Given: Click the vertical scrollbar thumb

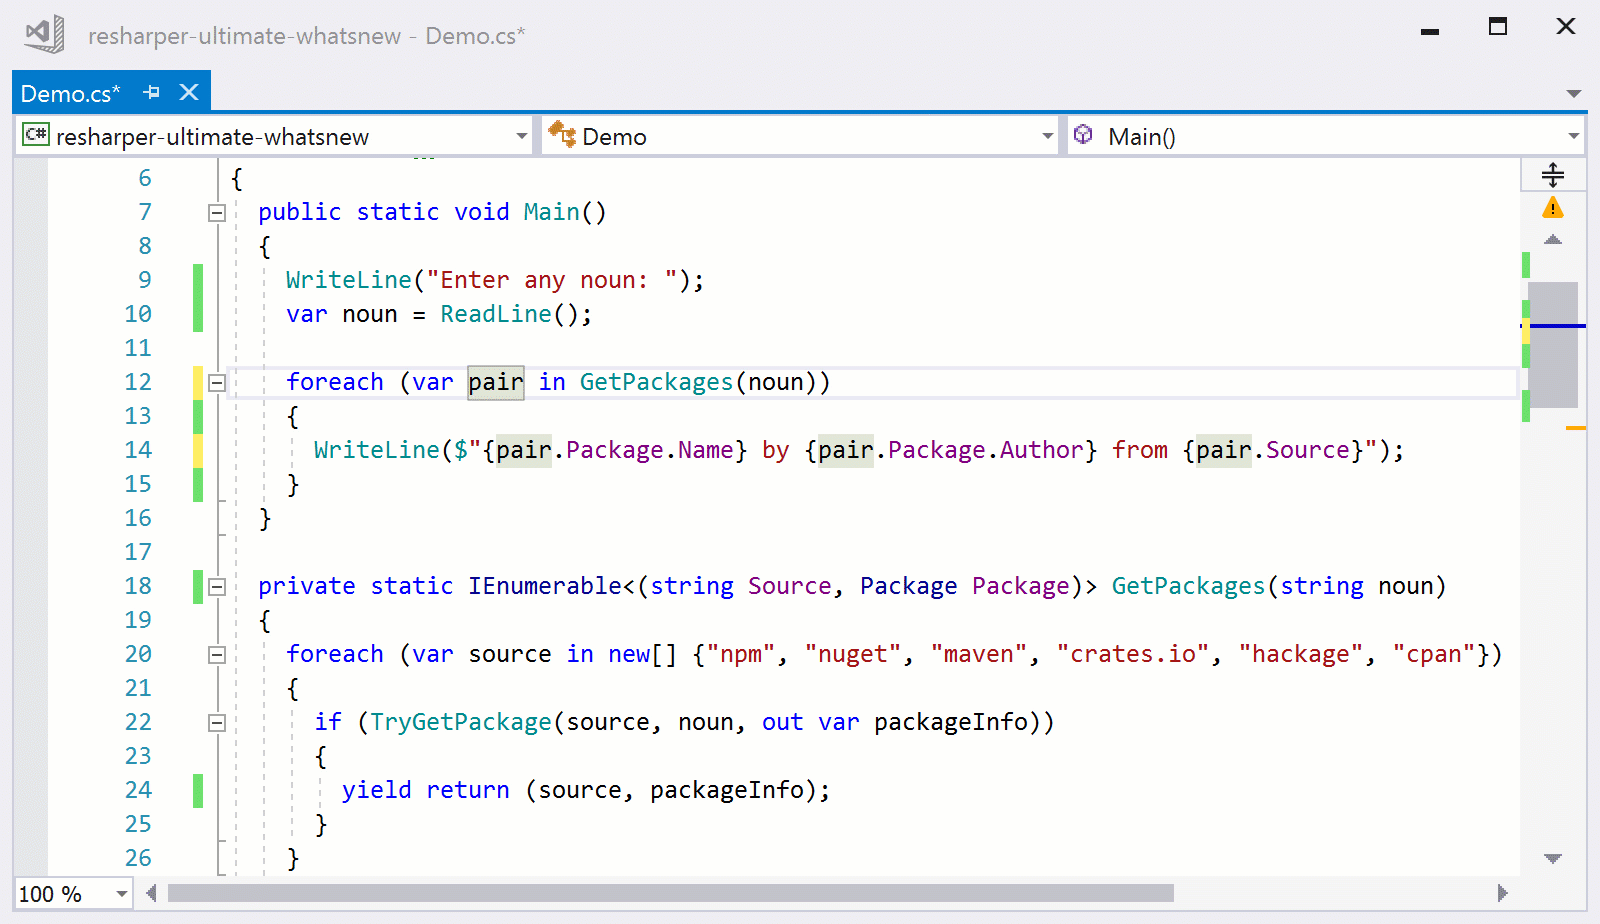Looking at the screenshot, I should point(1553,344).
